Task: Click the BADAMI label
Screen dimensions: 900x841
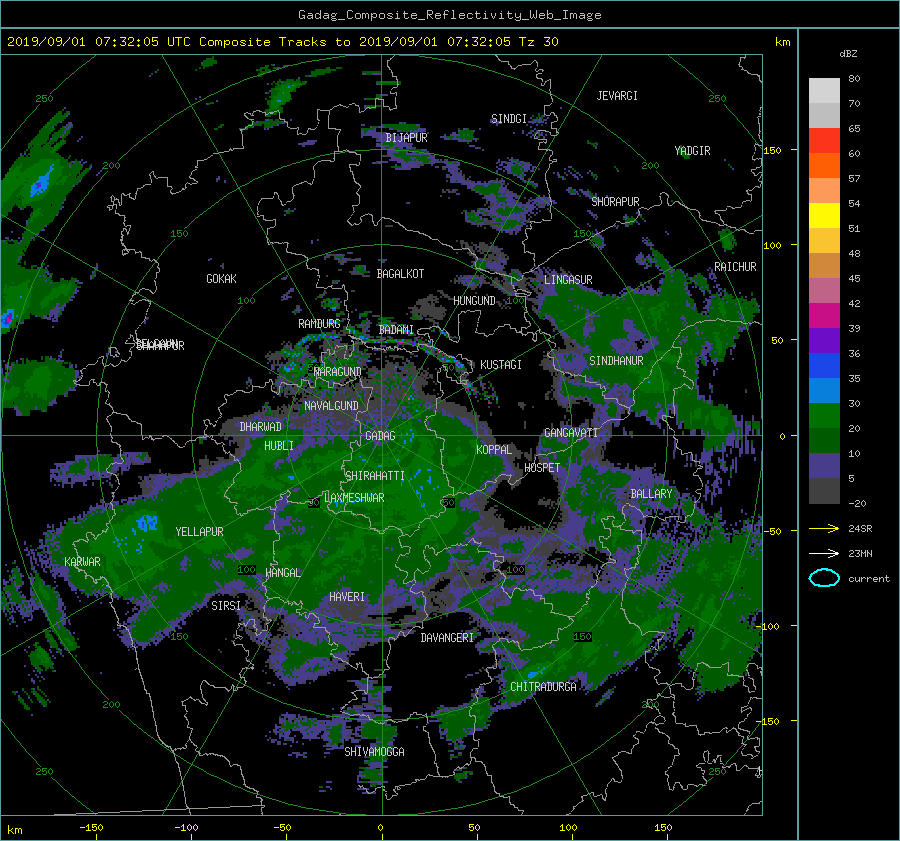Action: (396, 330)
